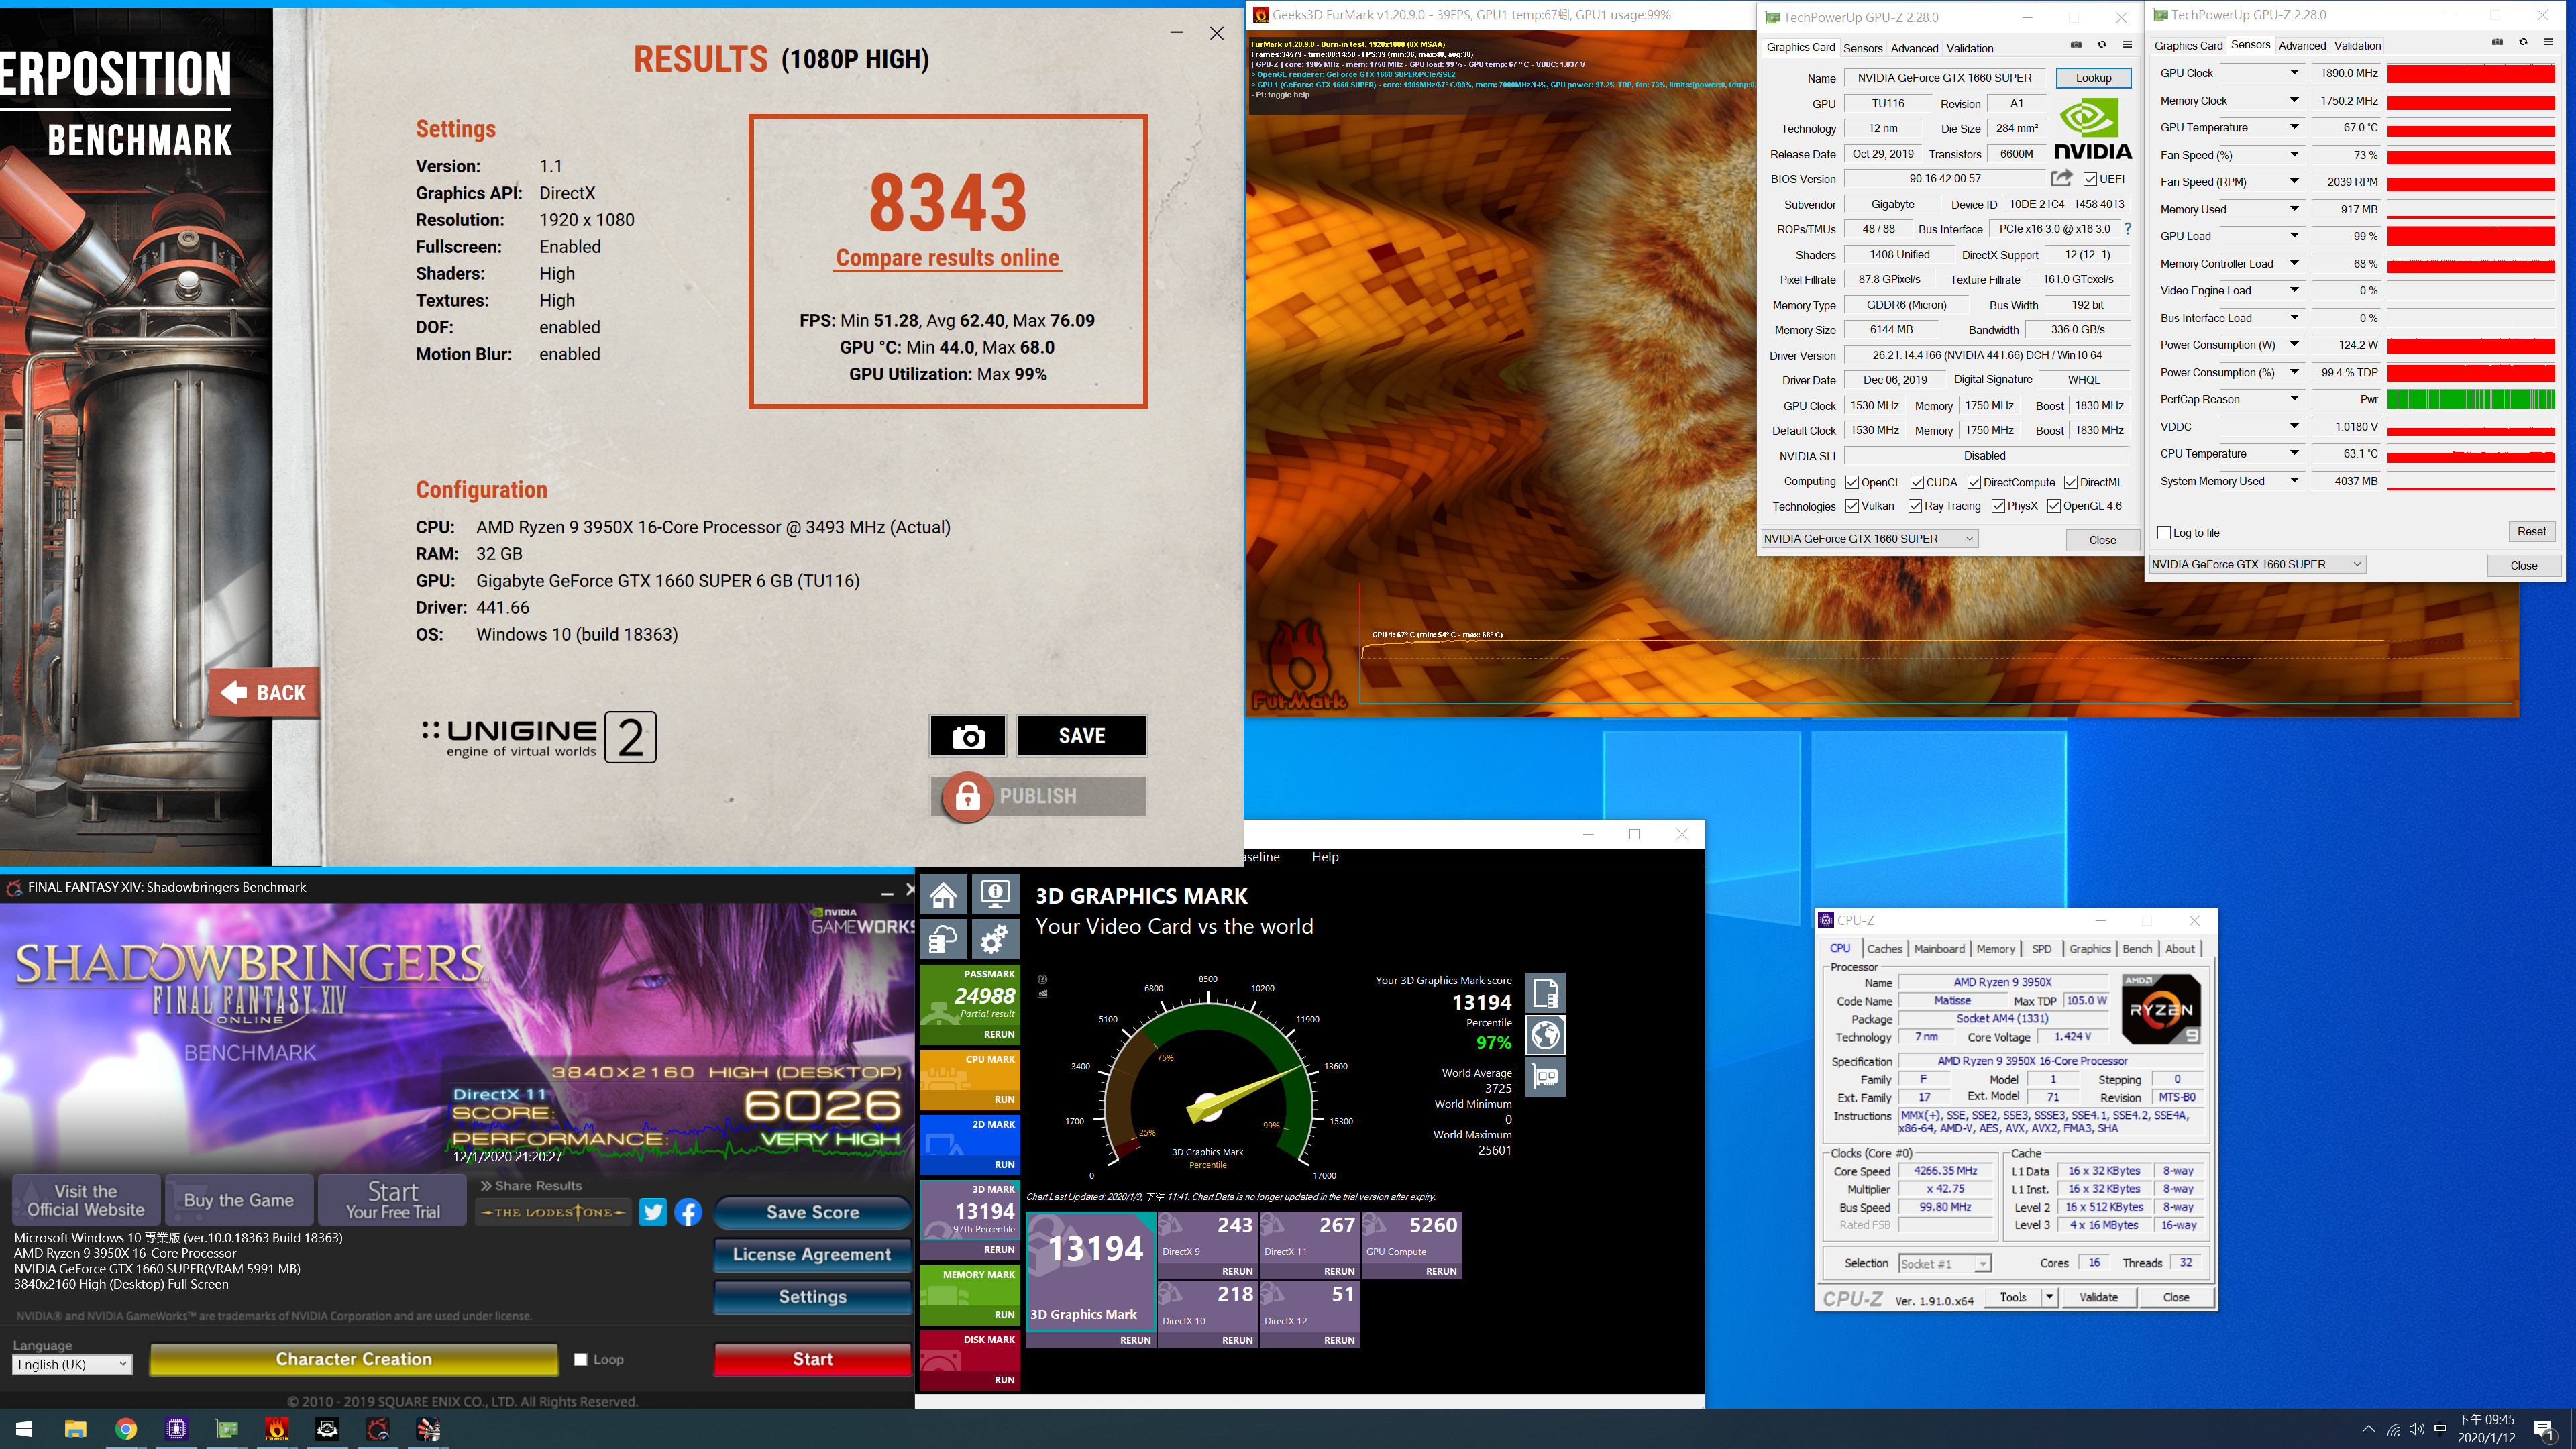
Task: Click the PassMark export results document icon
Action: click(1545, 993)
